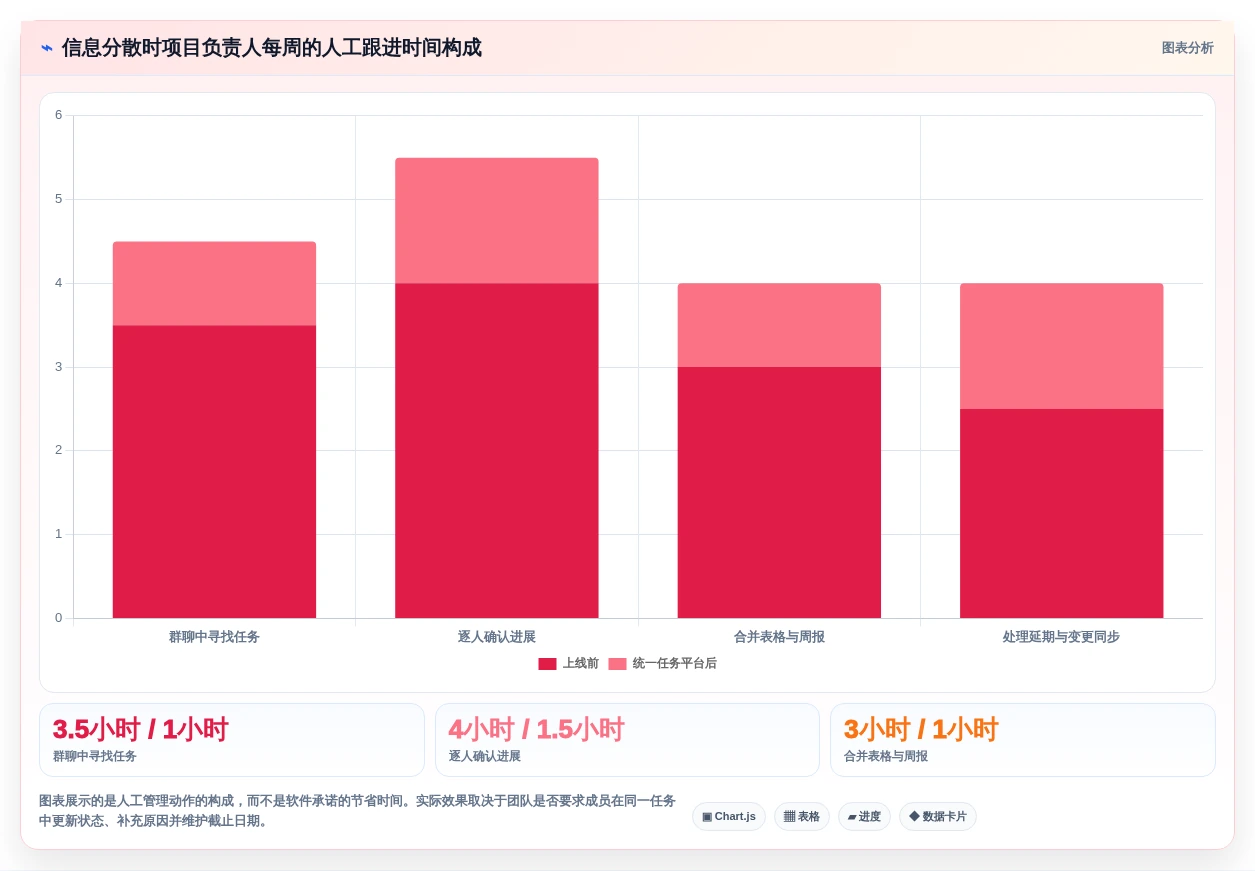
Task: Click the x-axis label 群聊中寻找任务
Action: click(x=214, y=637)
